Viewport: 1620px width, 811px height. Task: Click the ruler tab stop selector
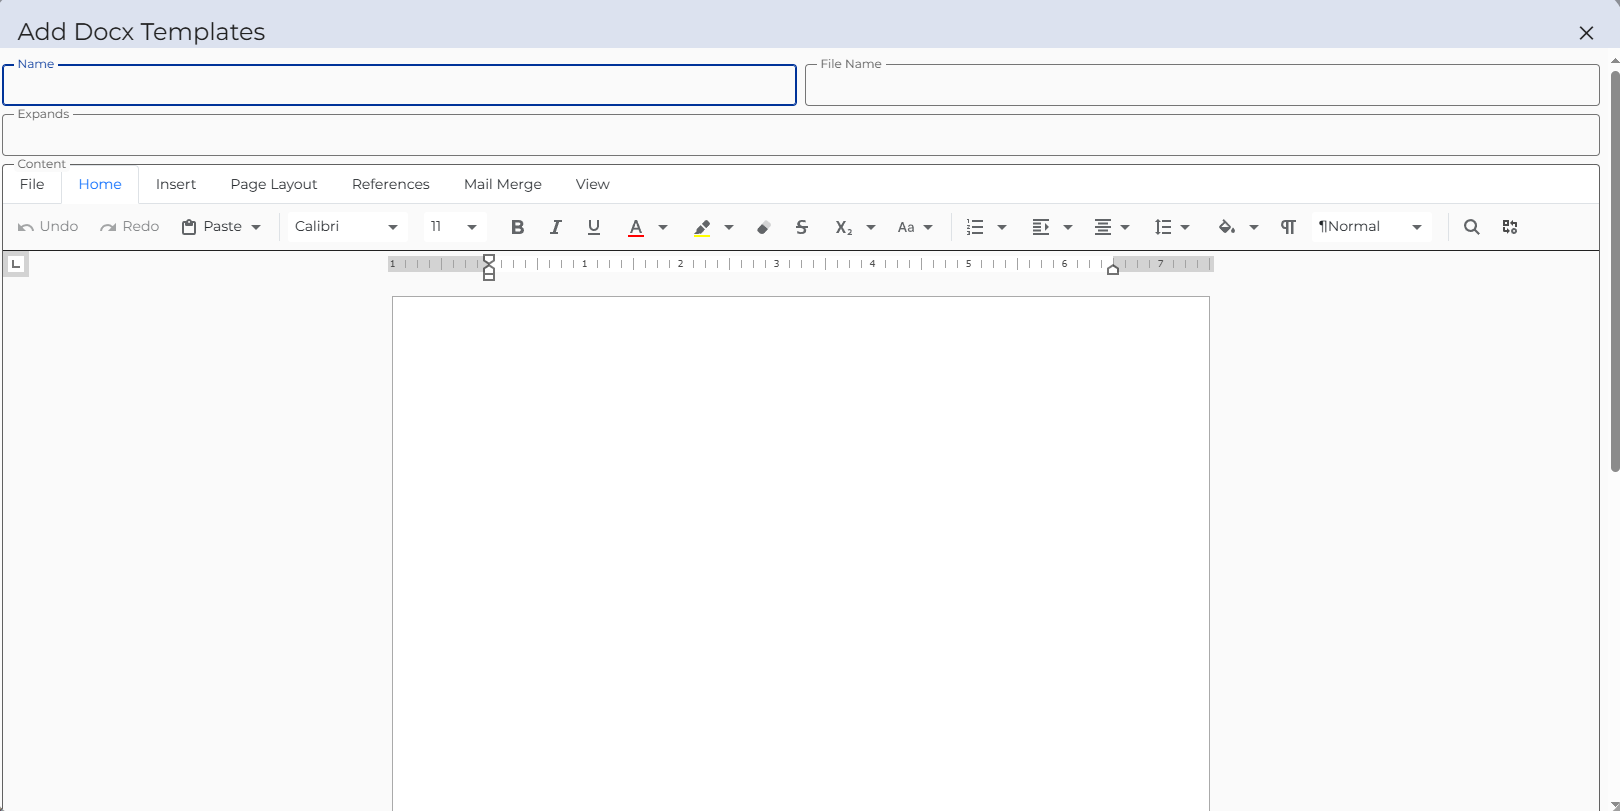16,264
